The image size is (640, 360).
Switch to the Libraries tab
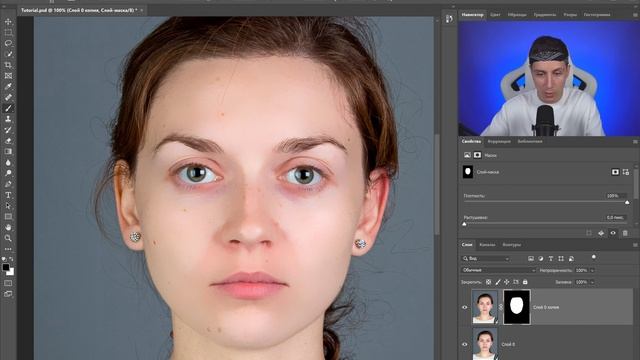coord(530,142)
